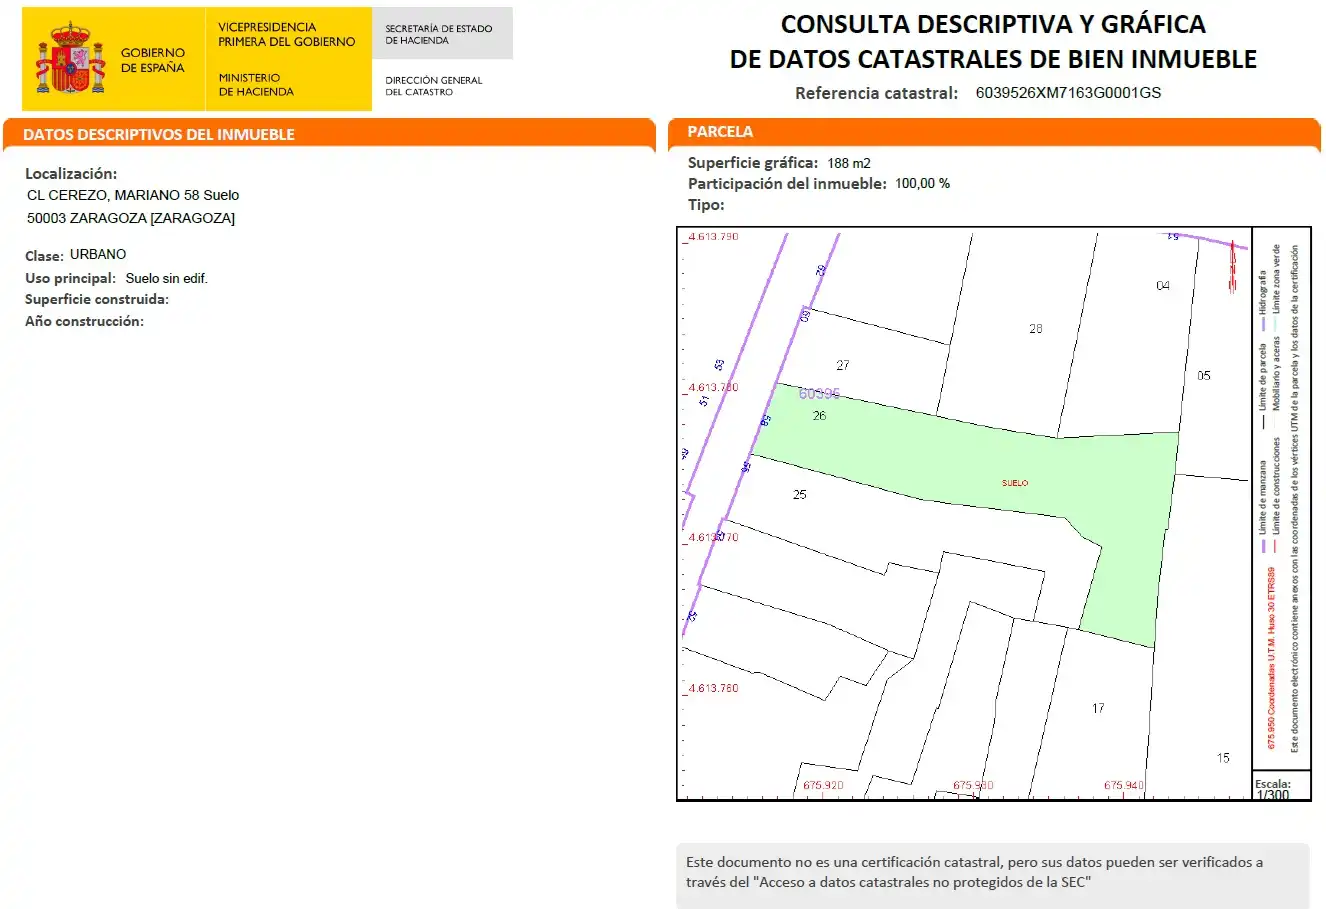Click parcel number 26 on the map
The height and width of the screenshot is (909, 1326).
pos(819,415)
